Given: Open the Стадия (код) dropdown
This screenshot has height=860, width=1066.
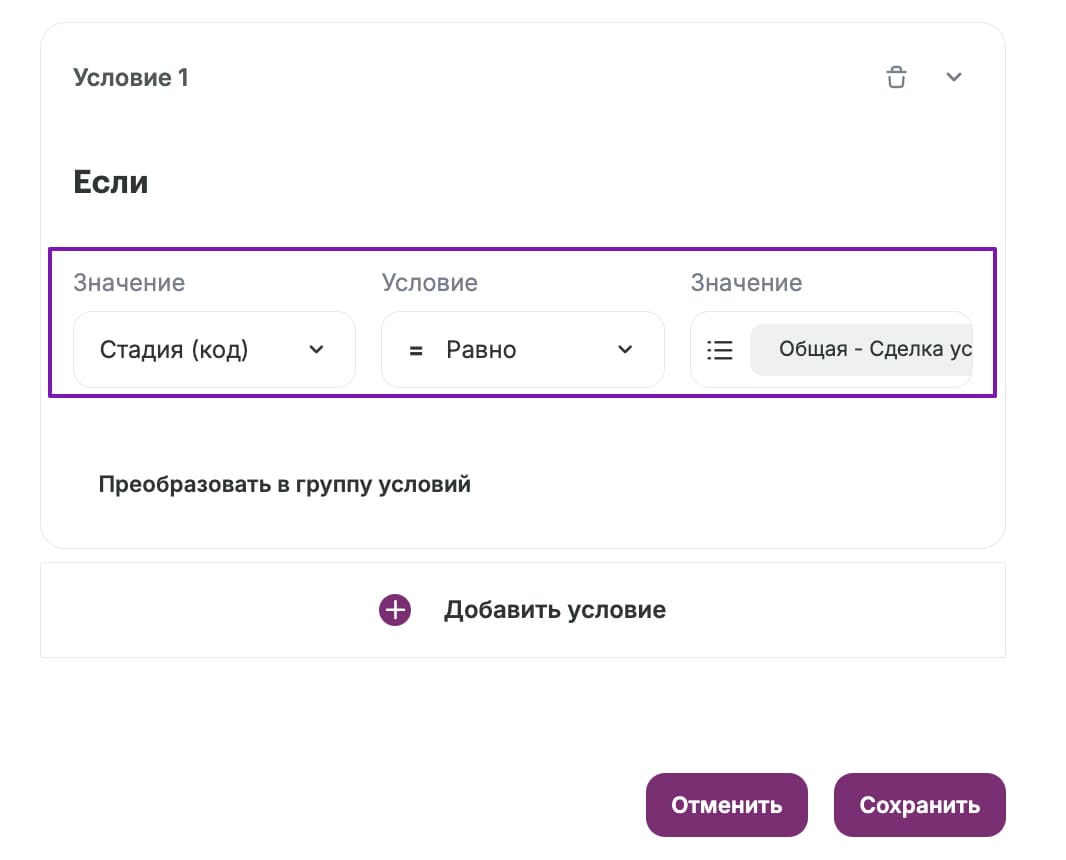Looking at the screenshot, I should pyautogui.click(x=214, y=349).
